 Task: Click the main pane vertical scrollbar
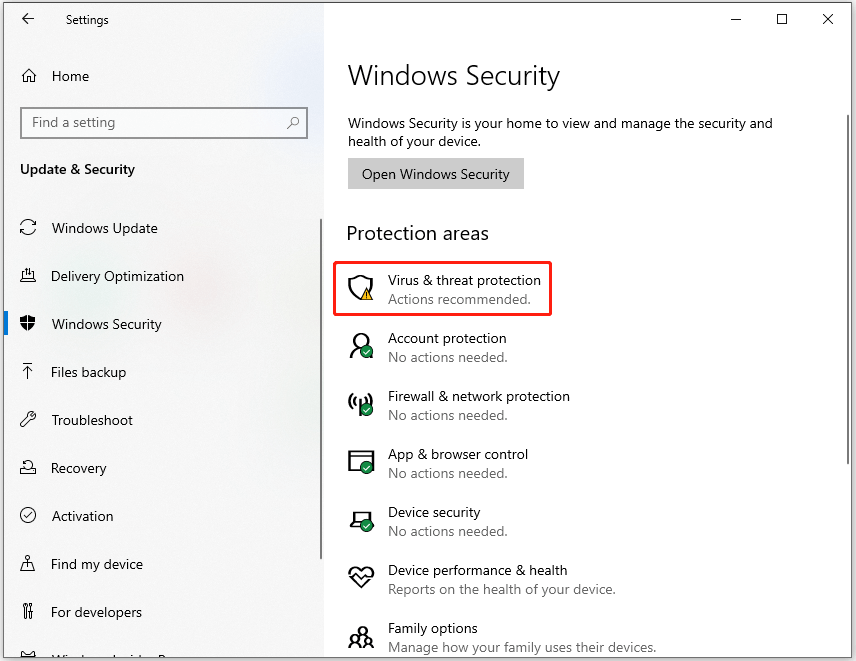847,289
